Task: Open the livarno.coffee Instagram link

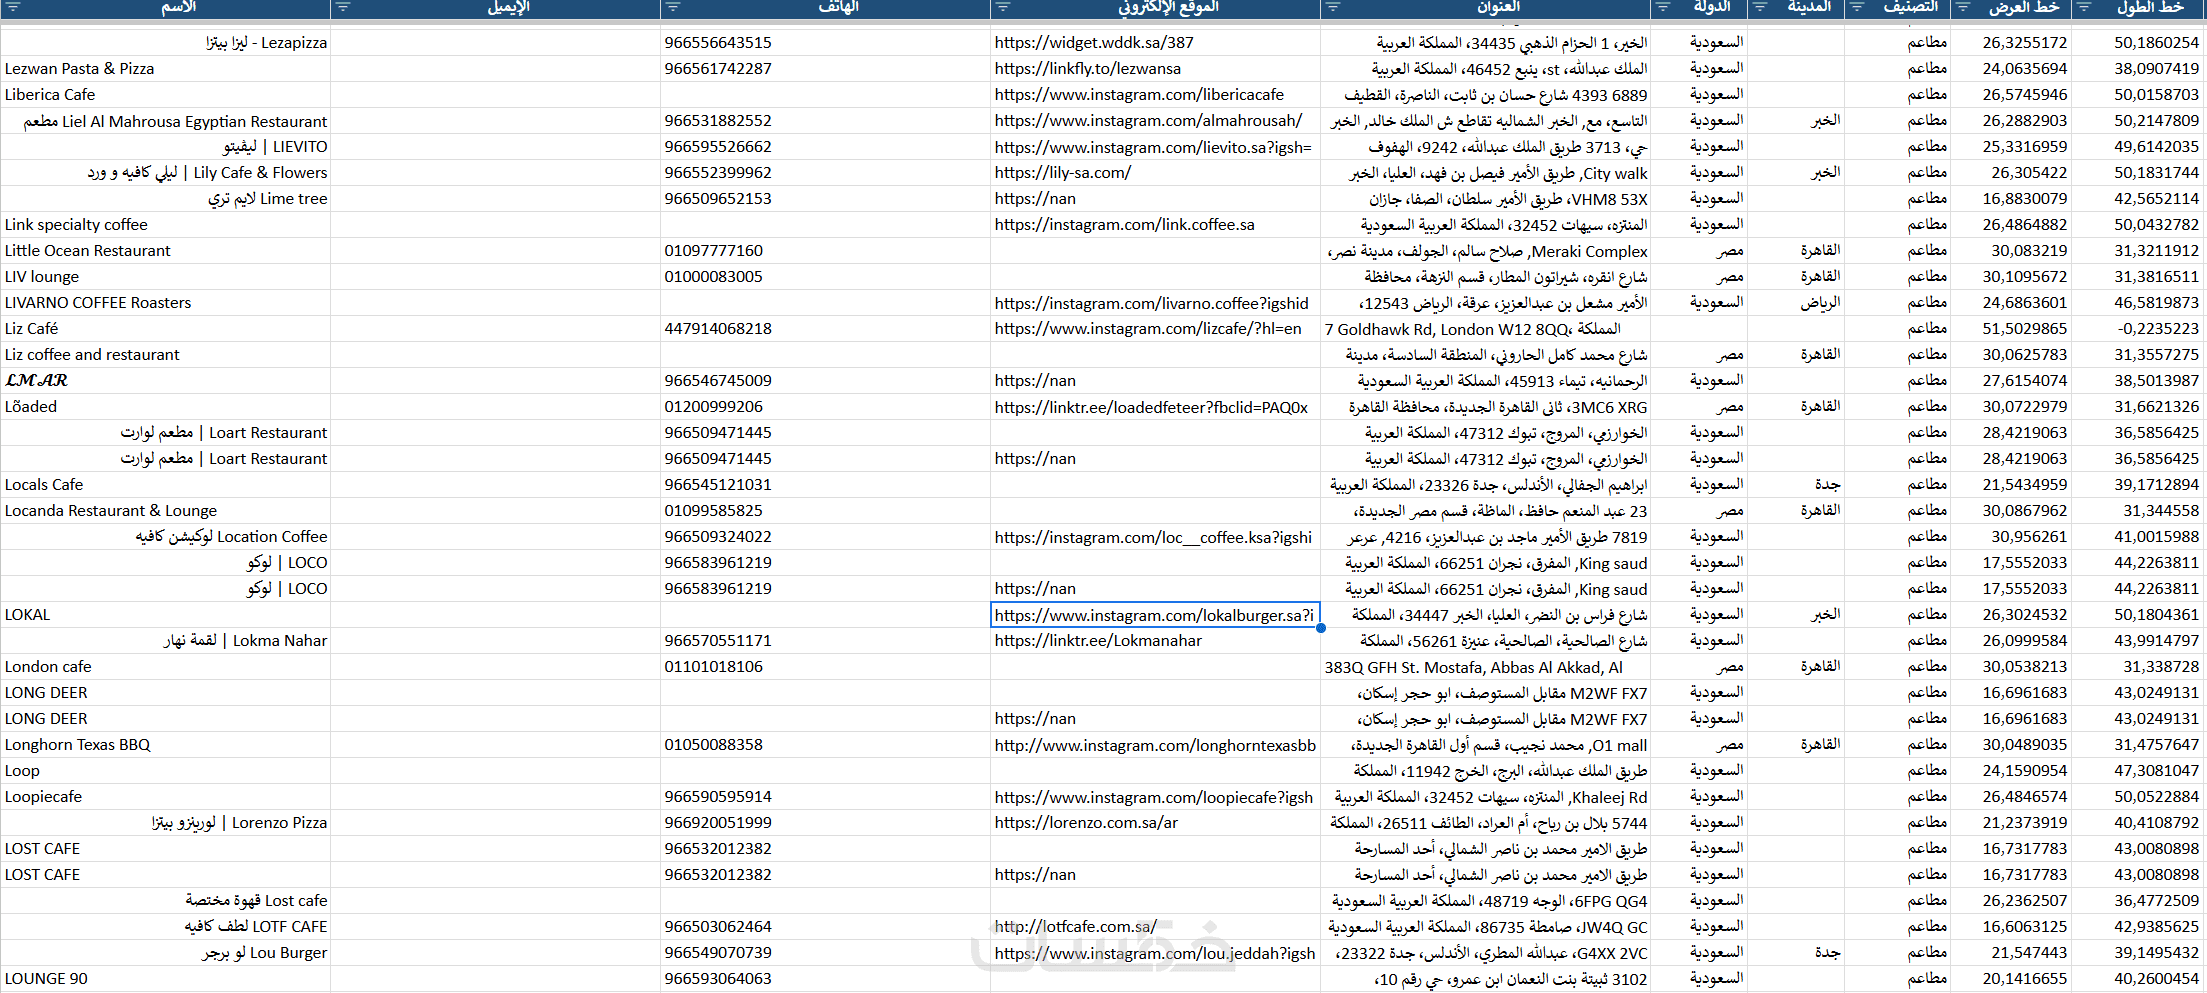Action: 1152,303
